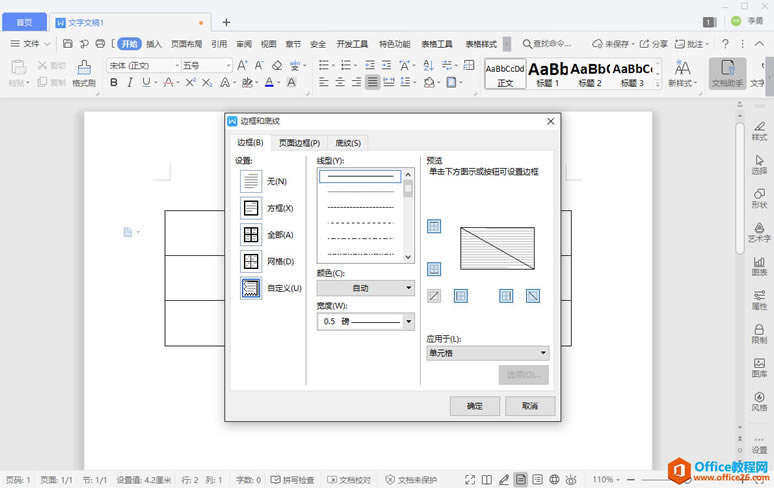Image resolution: width=774 pixels, height=488 pixels.
Task: Click the Print icon in toolbar
Action: (100, 44)
